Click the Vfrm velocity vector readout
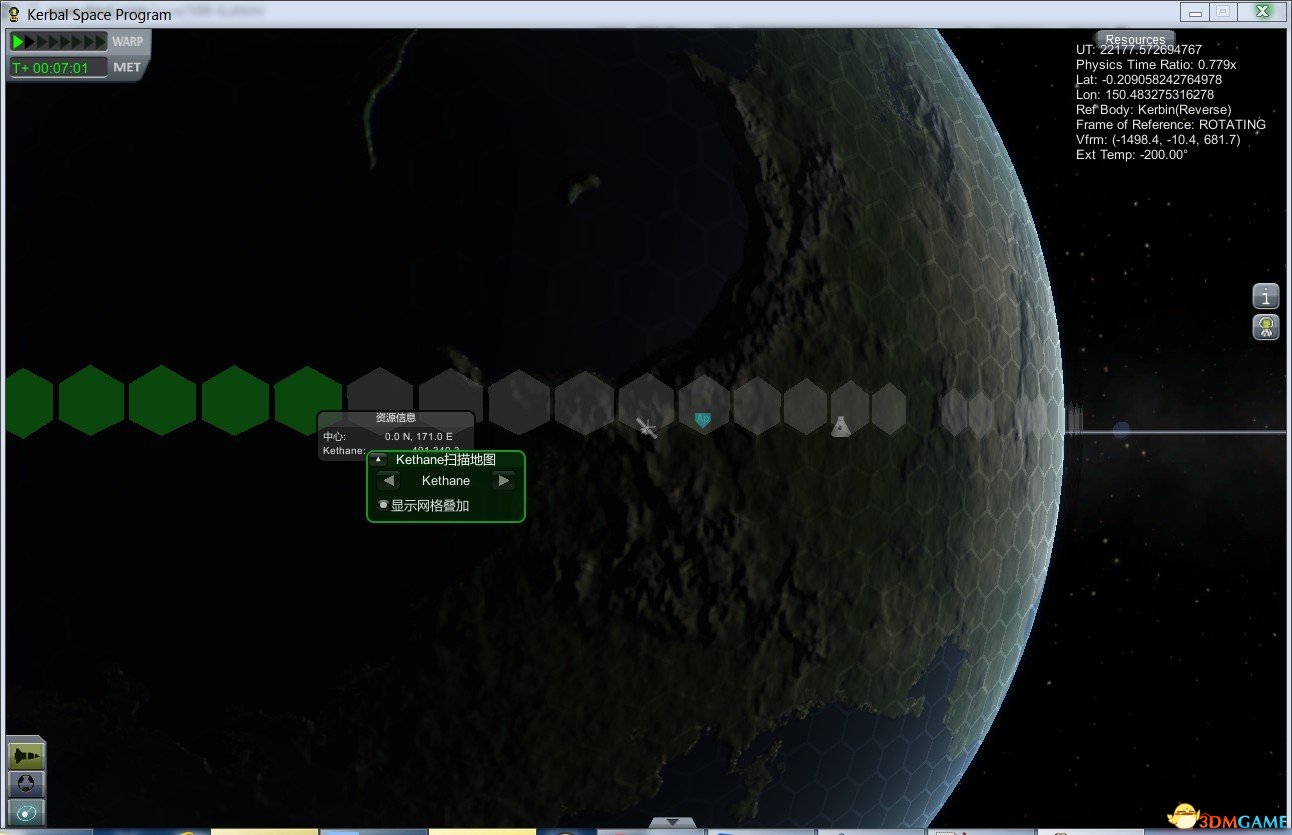 click(1158, 140)
